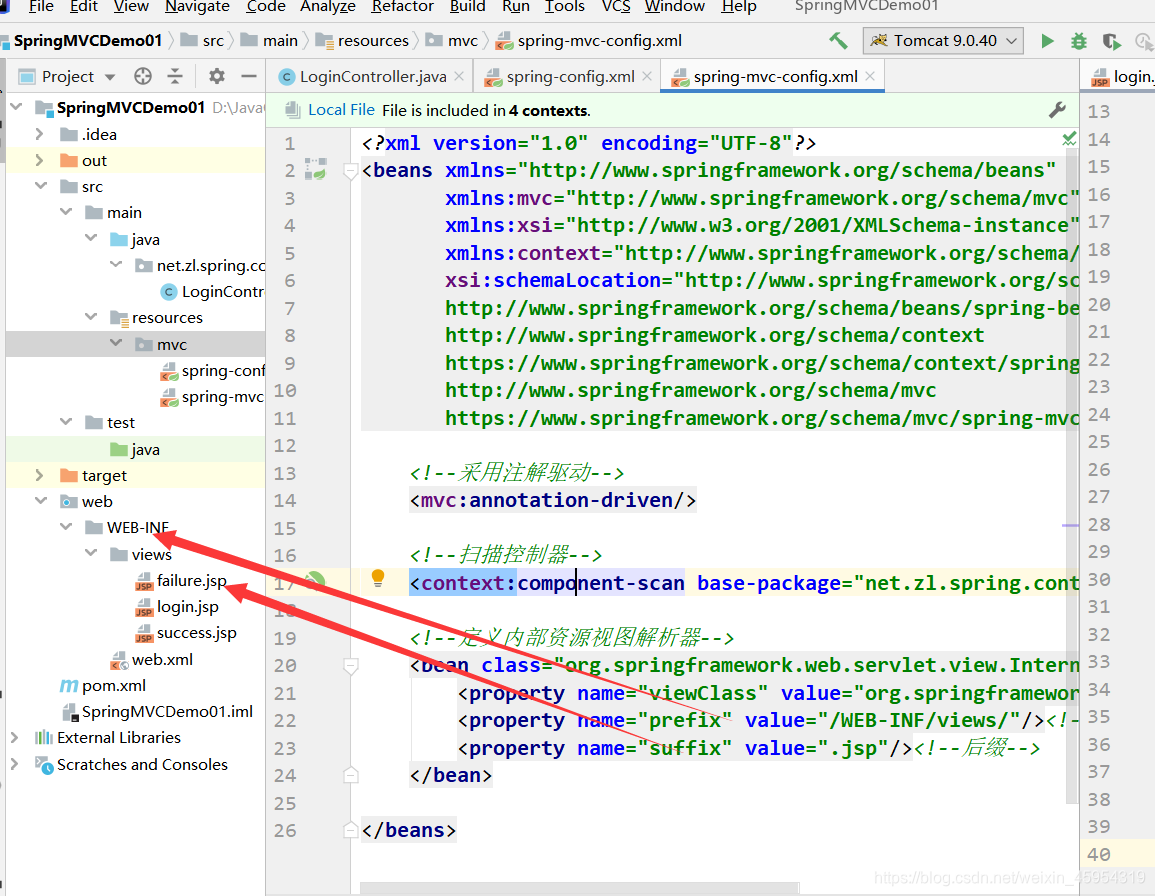Collapse the WEB-INF folder
Viewport: 1155px width, 896px height.
[x=66, y=528]
